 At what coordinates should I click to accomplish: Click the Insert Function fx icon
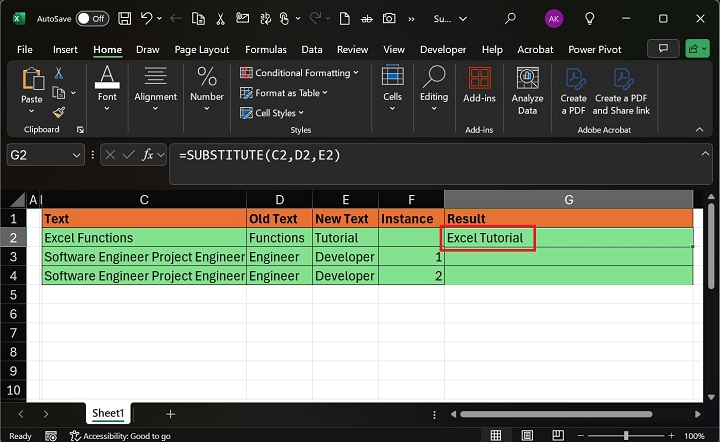click(x=149, y=155)
